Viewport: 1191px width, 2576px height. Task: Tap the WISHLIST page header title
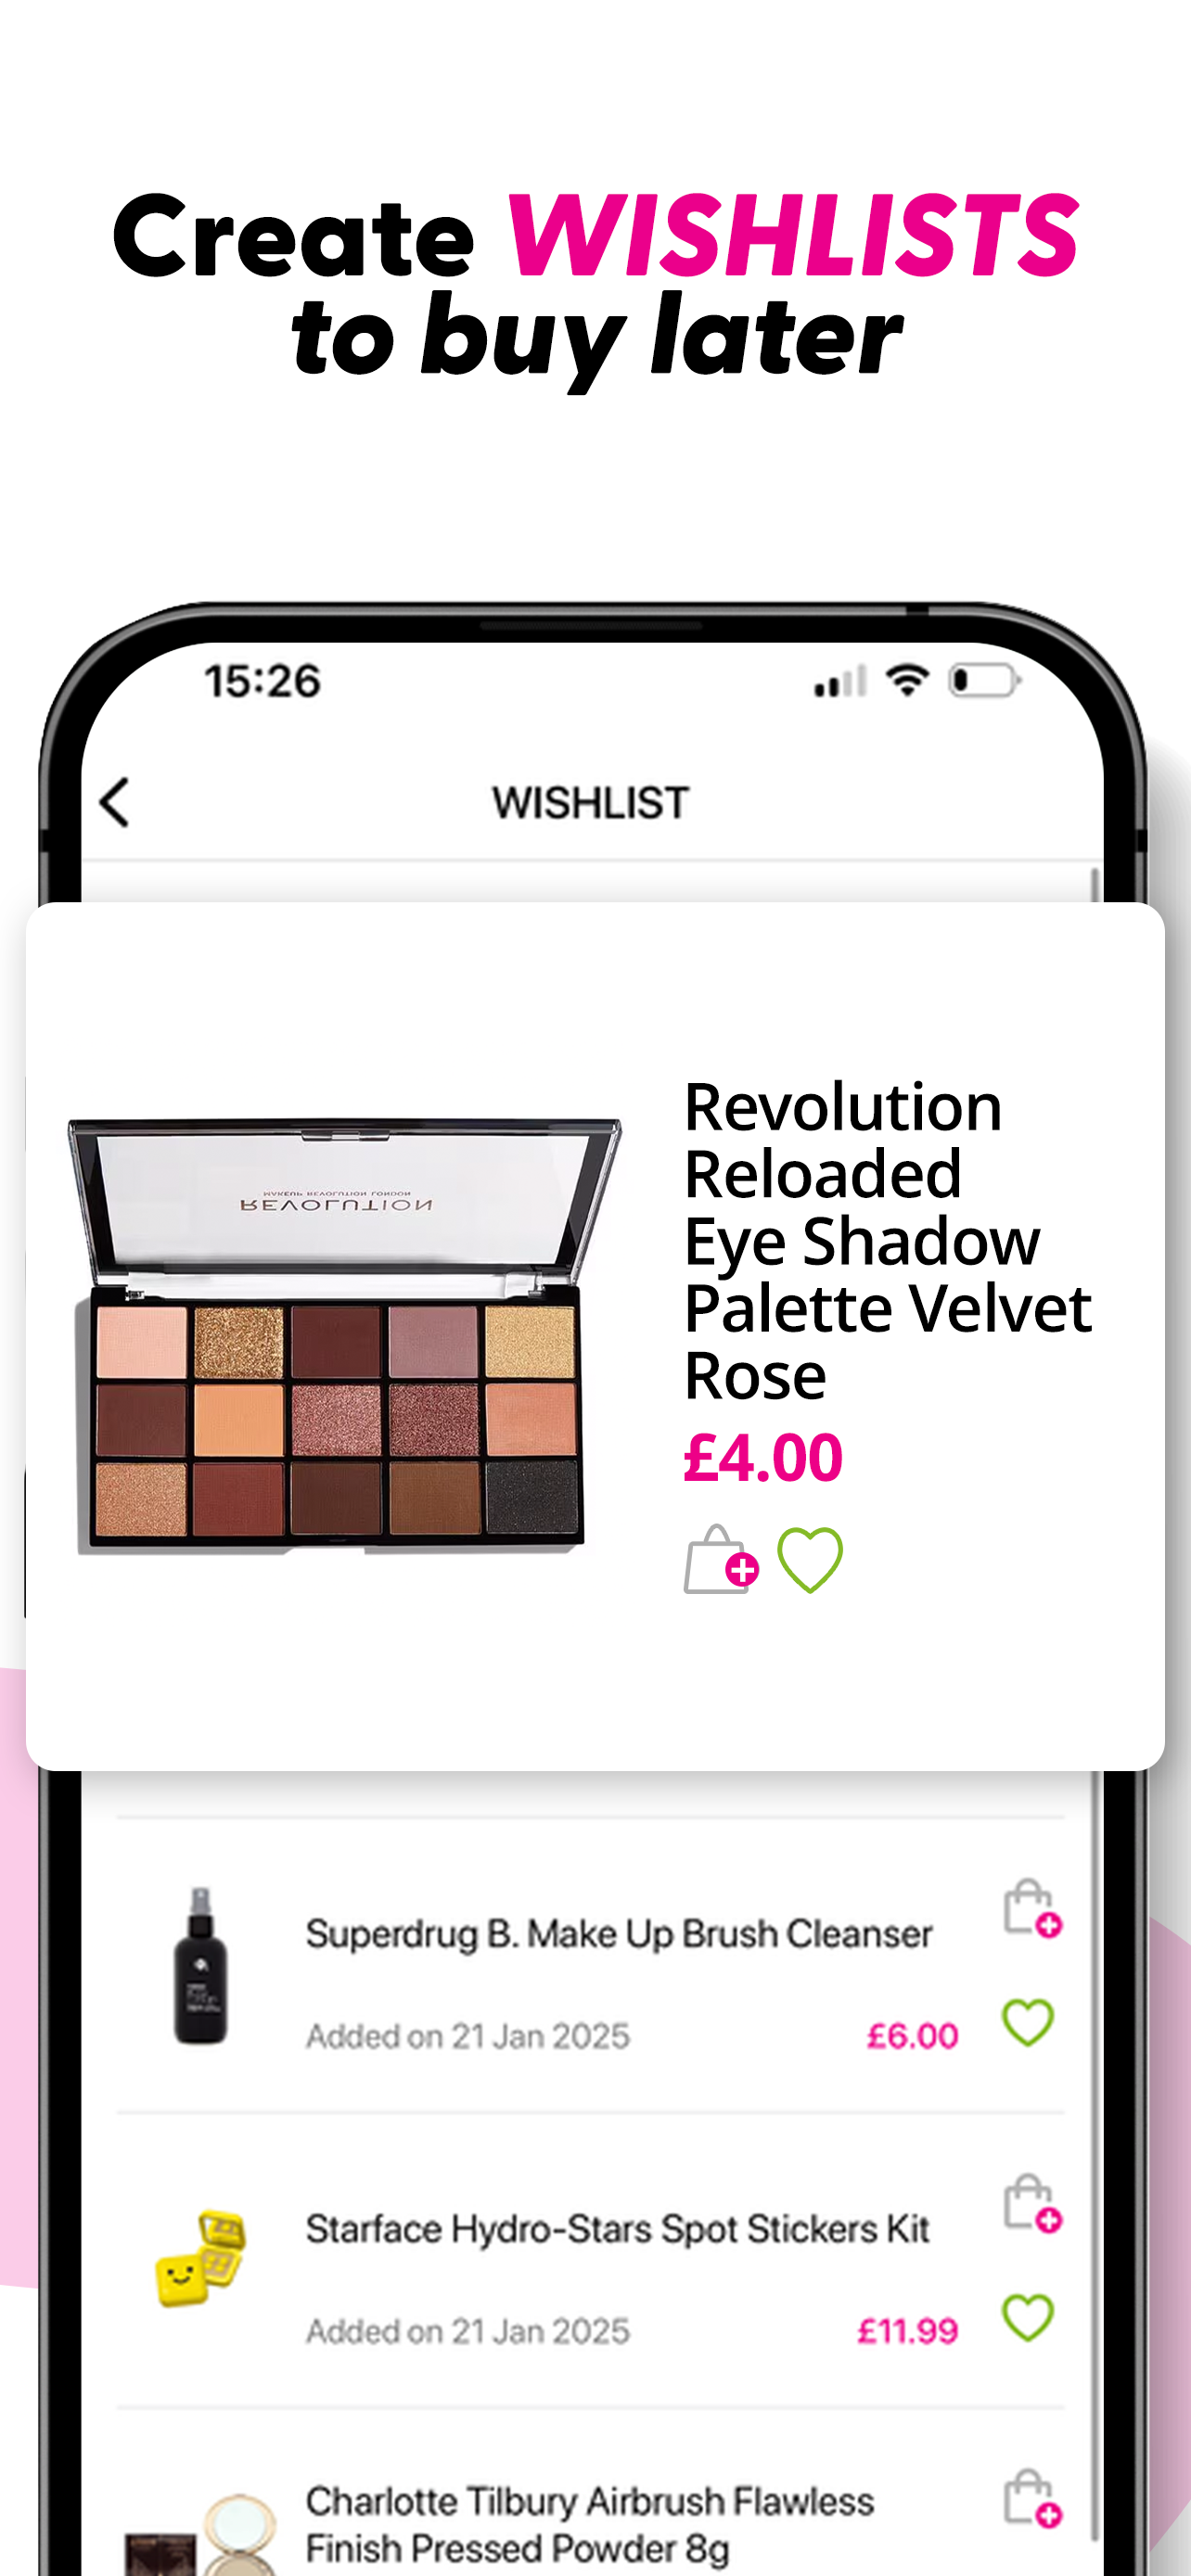pos(590,803)
